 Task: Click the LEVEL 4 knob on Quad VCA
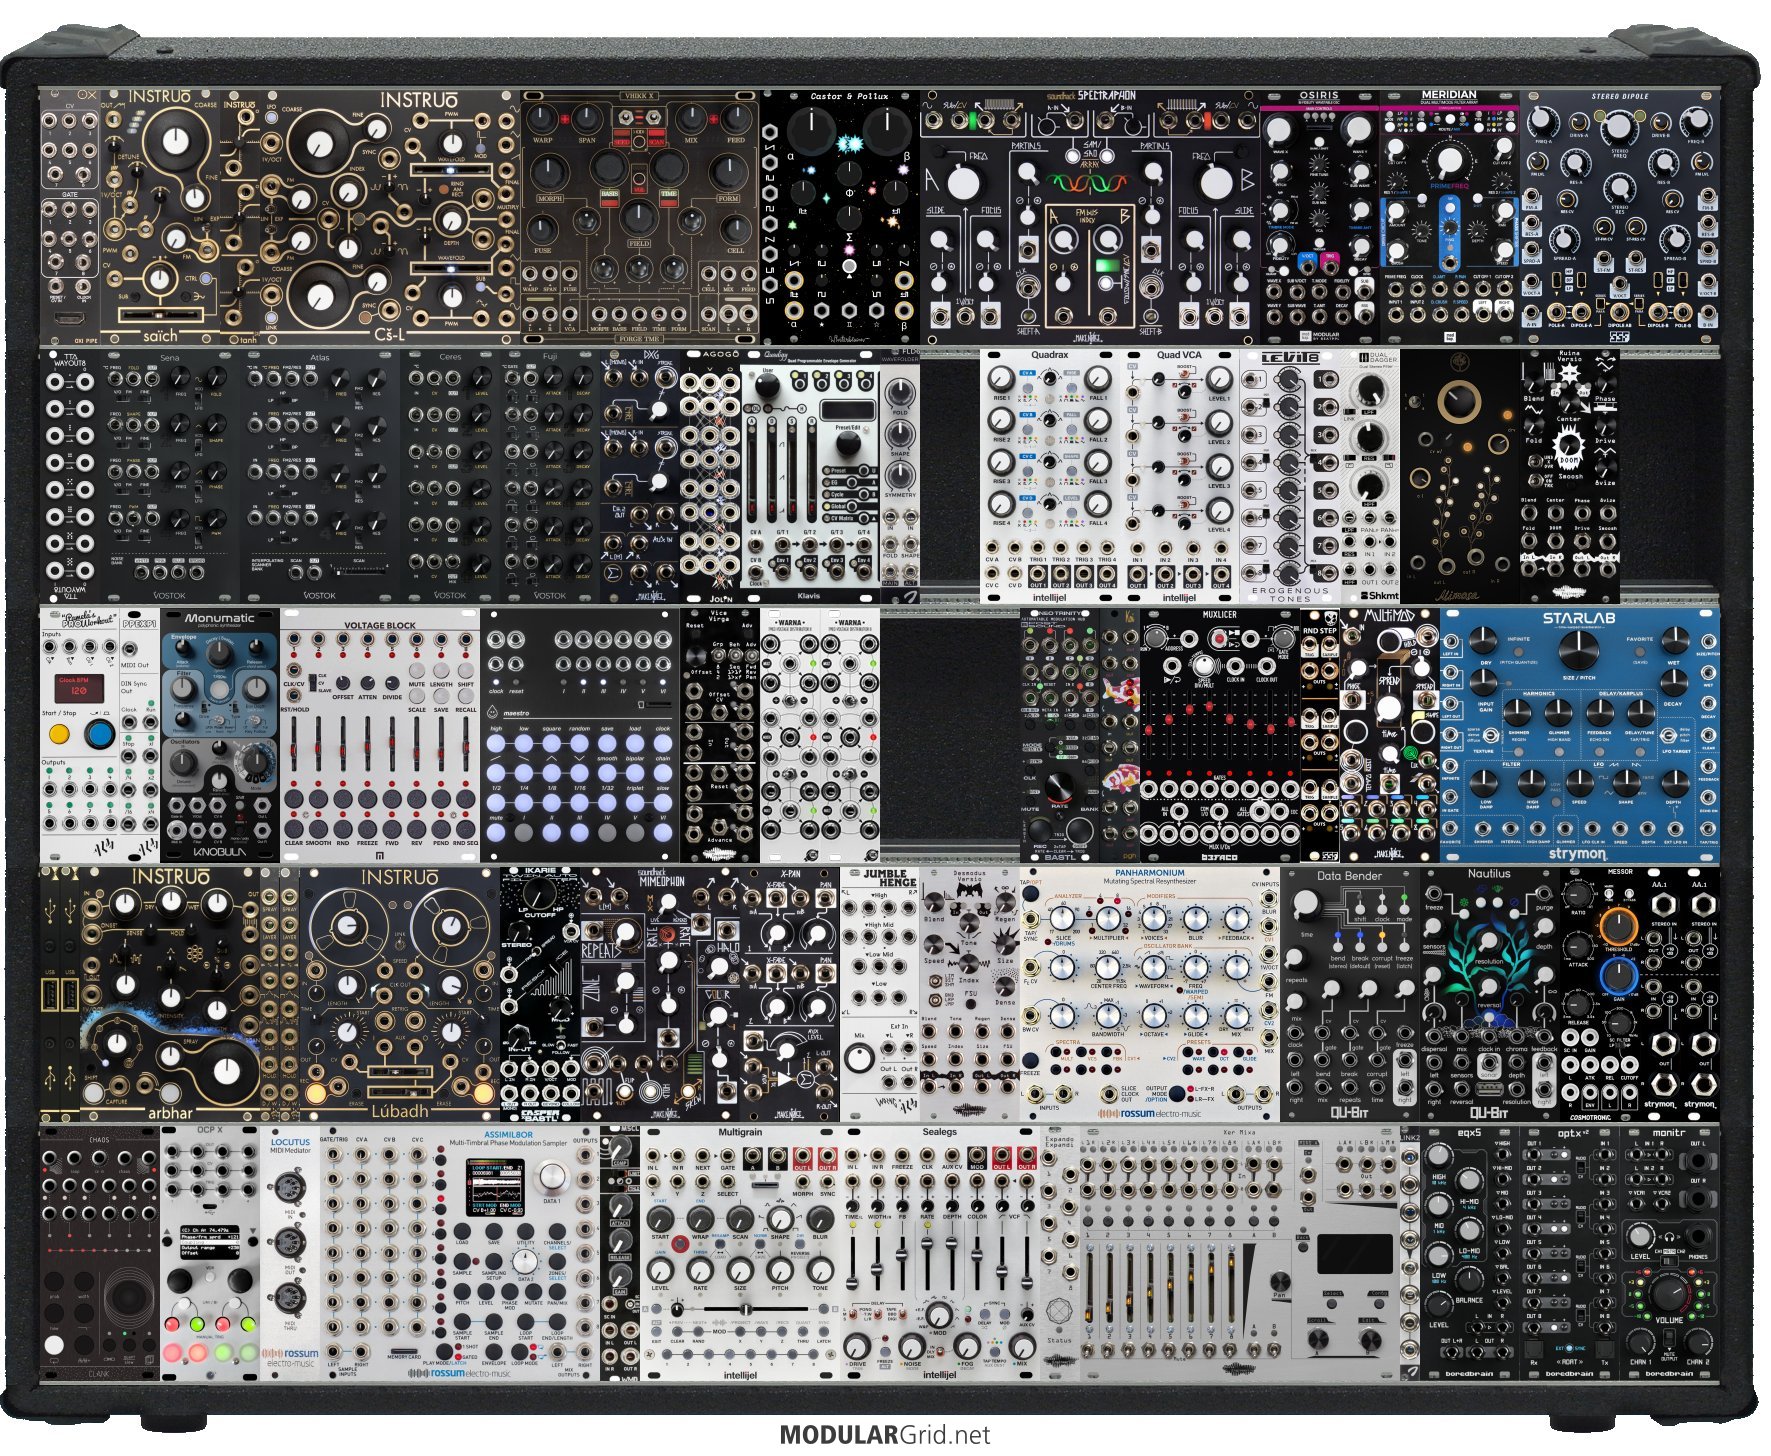click(1219, 511)
